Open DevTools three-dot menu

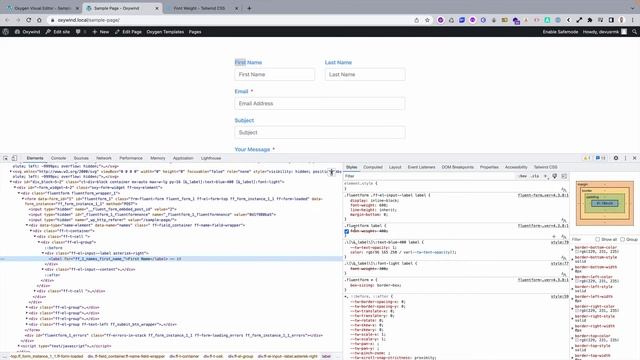coord(625,158)
